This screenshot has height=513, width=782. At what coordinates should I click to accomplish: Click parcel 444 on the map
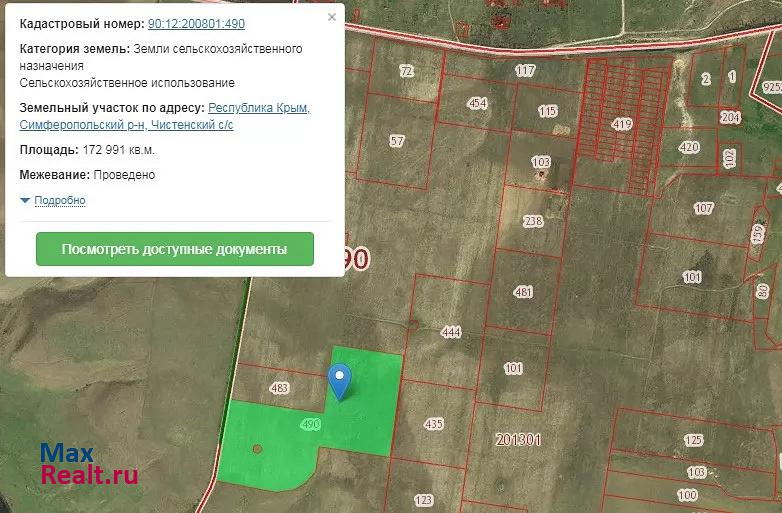(x=450, y=332)
